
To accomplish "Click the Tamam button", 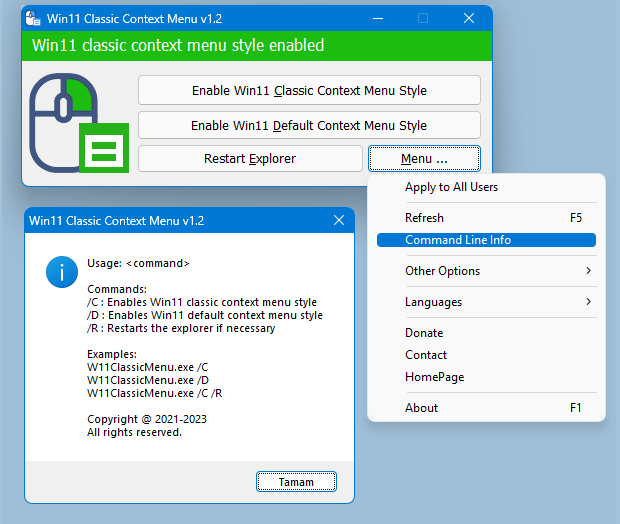I will coord(296,482).
